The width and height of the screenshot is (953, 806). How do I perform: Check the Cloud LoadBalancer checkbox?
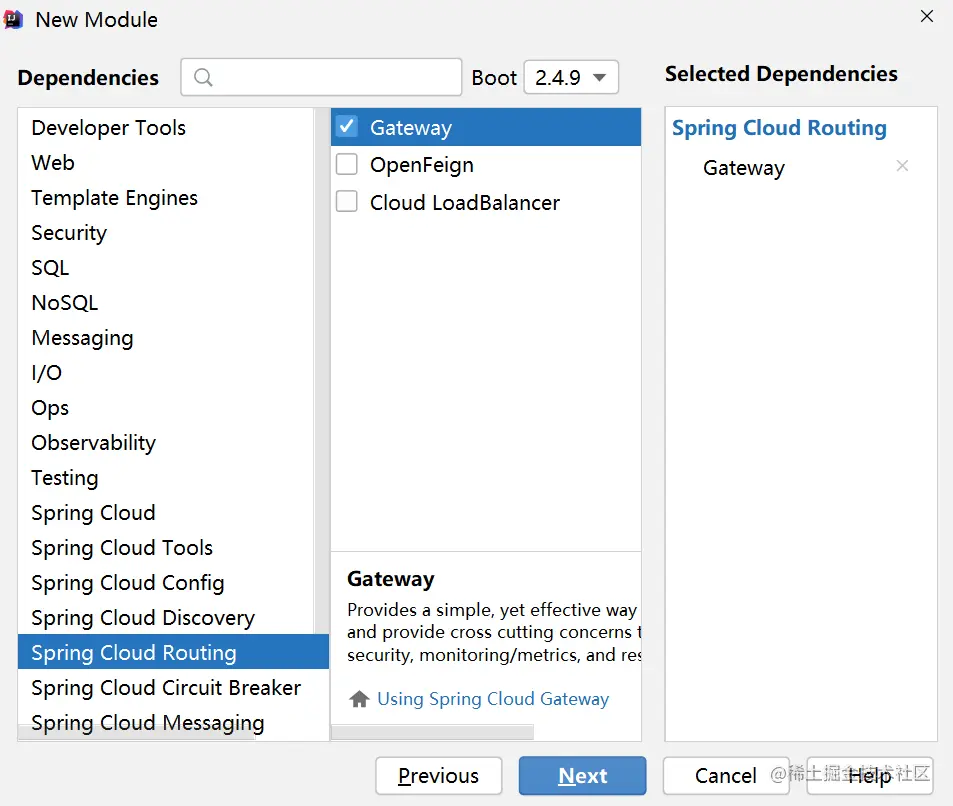click(x=347, y=202)
